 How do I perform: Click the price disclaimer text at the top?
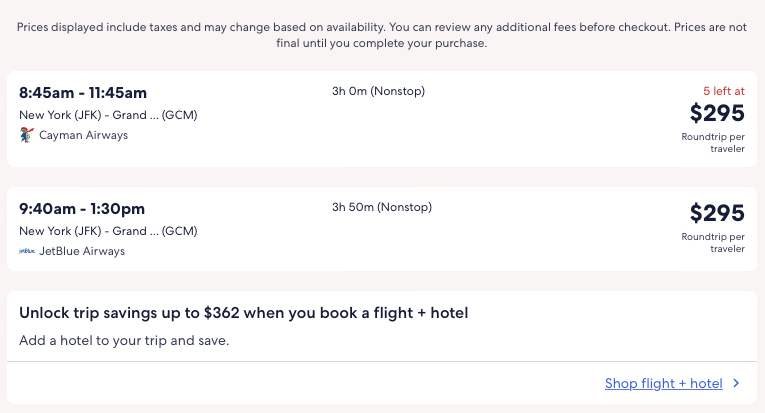(382, 35)
